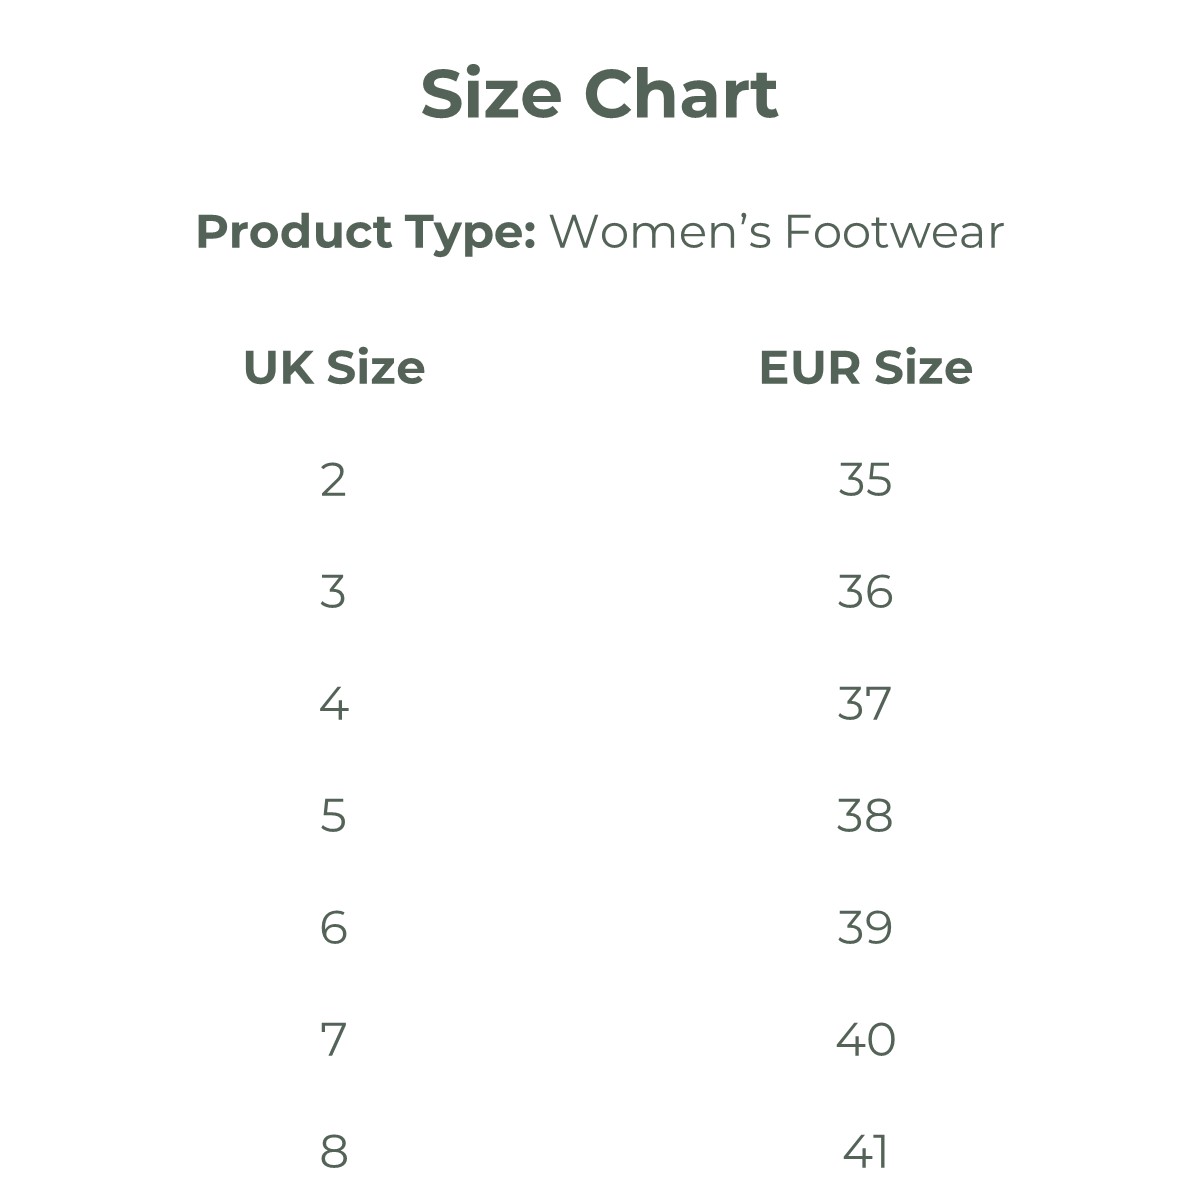Choose EUR size 37 value
Screen dimensions: 1200x1200
pyautogui.click(x=865, y=704)
